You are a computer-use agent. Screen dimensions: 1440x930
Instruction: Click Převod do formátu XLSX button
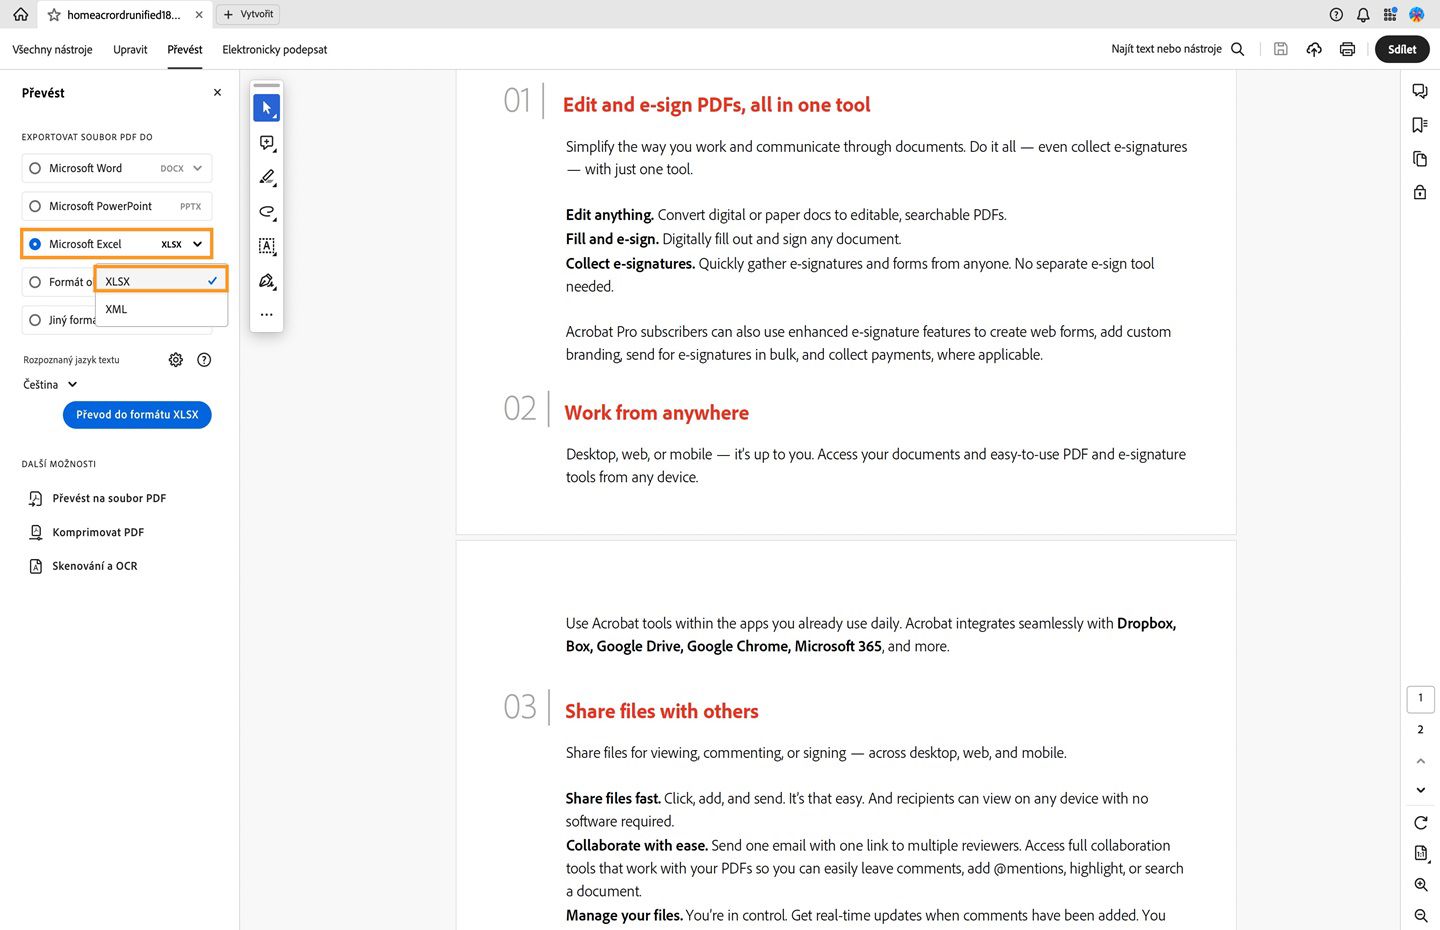click(x=136, y=414)
